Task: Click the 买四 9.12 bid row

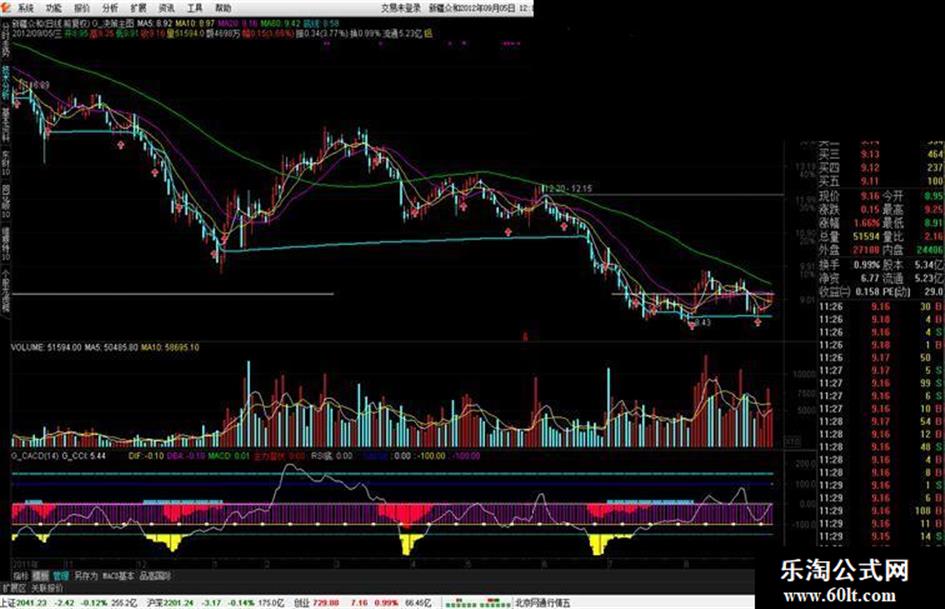Action: coord(880,168)
